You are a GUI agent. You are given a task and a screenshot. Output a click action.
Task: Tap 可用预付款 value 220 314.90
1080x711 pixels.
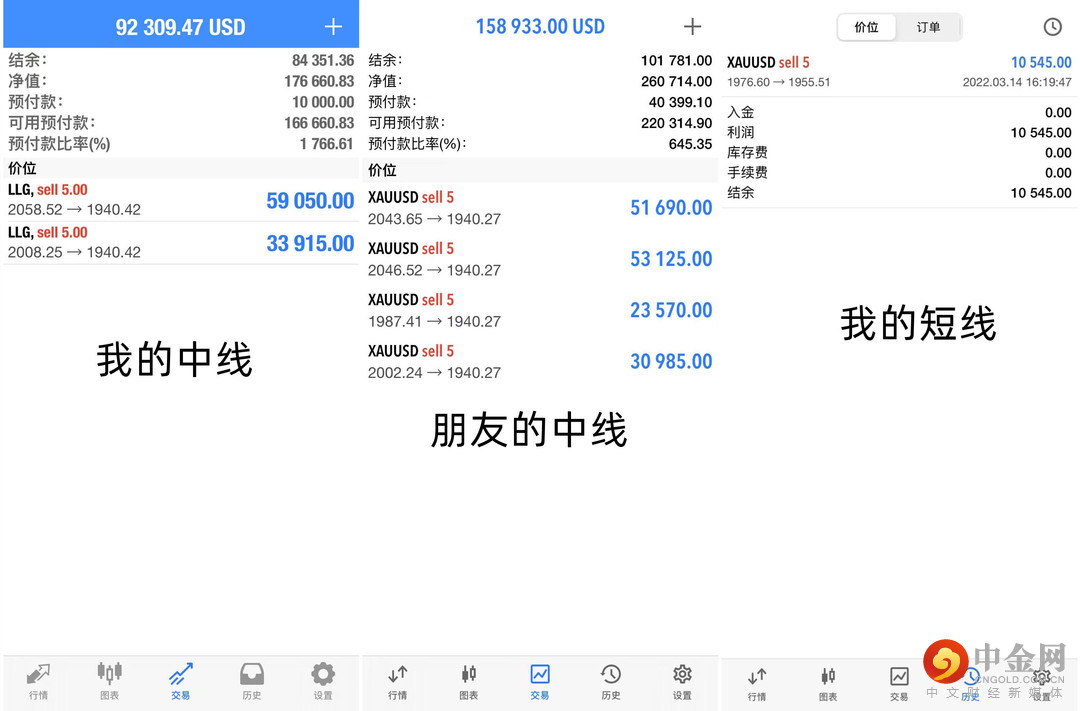(676, 123)
